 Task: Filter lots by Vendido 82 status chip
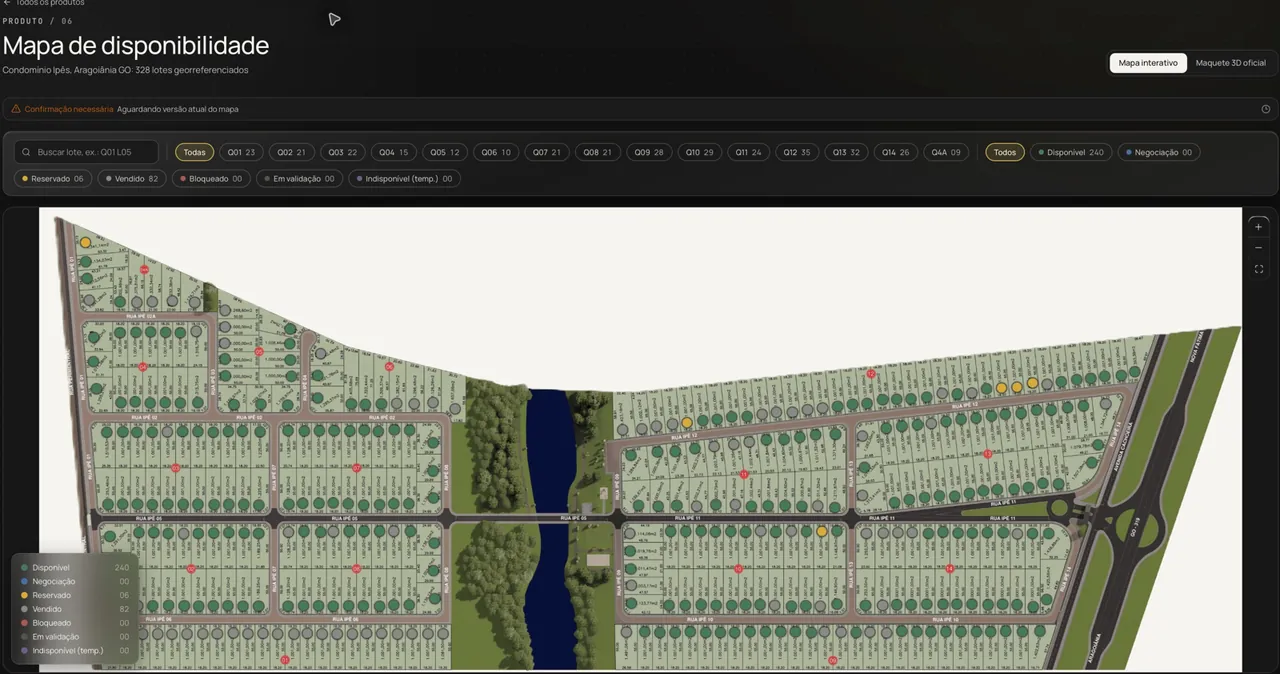point(132,179)
